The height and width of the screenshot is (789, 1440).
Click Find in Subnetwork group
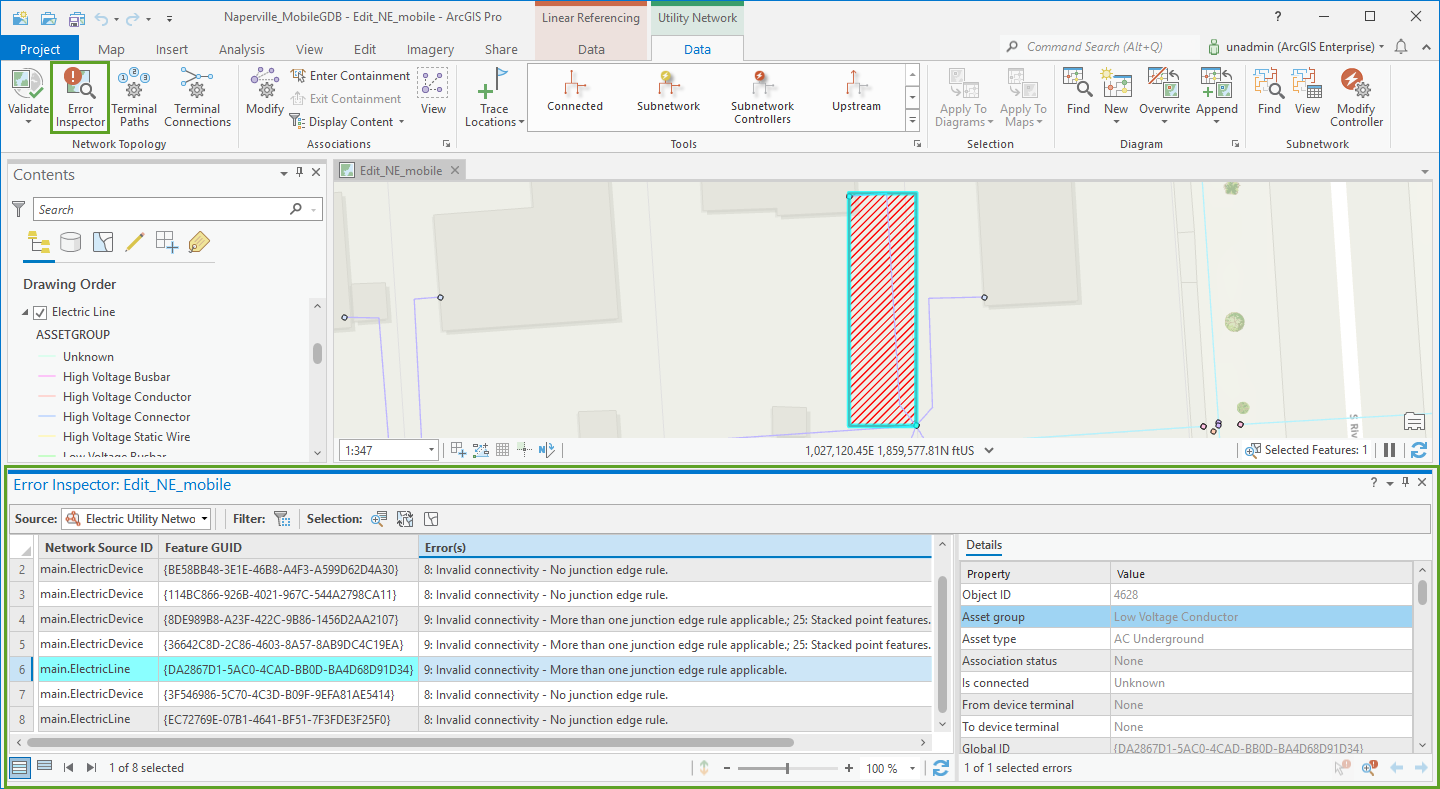point(1269,92)
